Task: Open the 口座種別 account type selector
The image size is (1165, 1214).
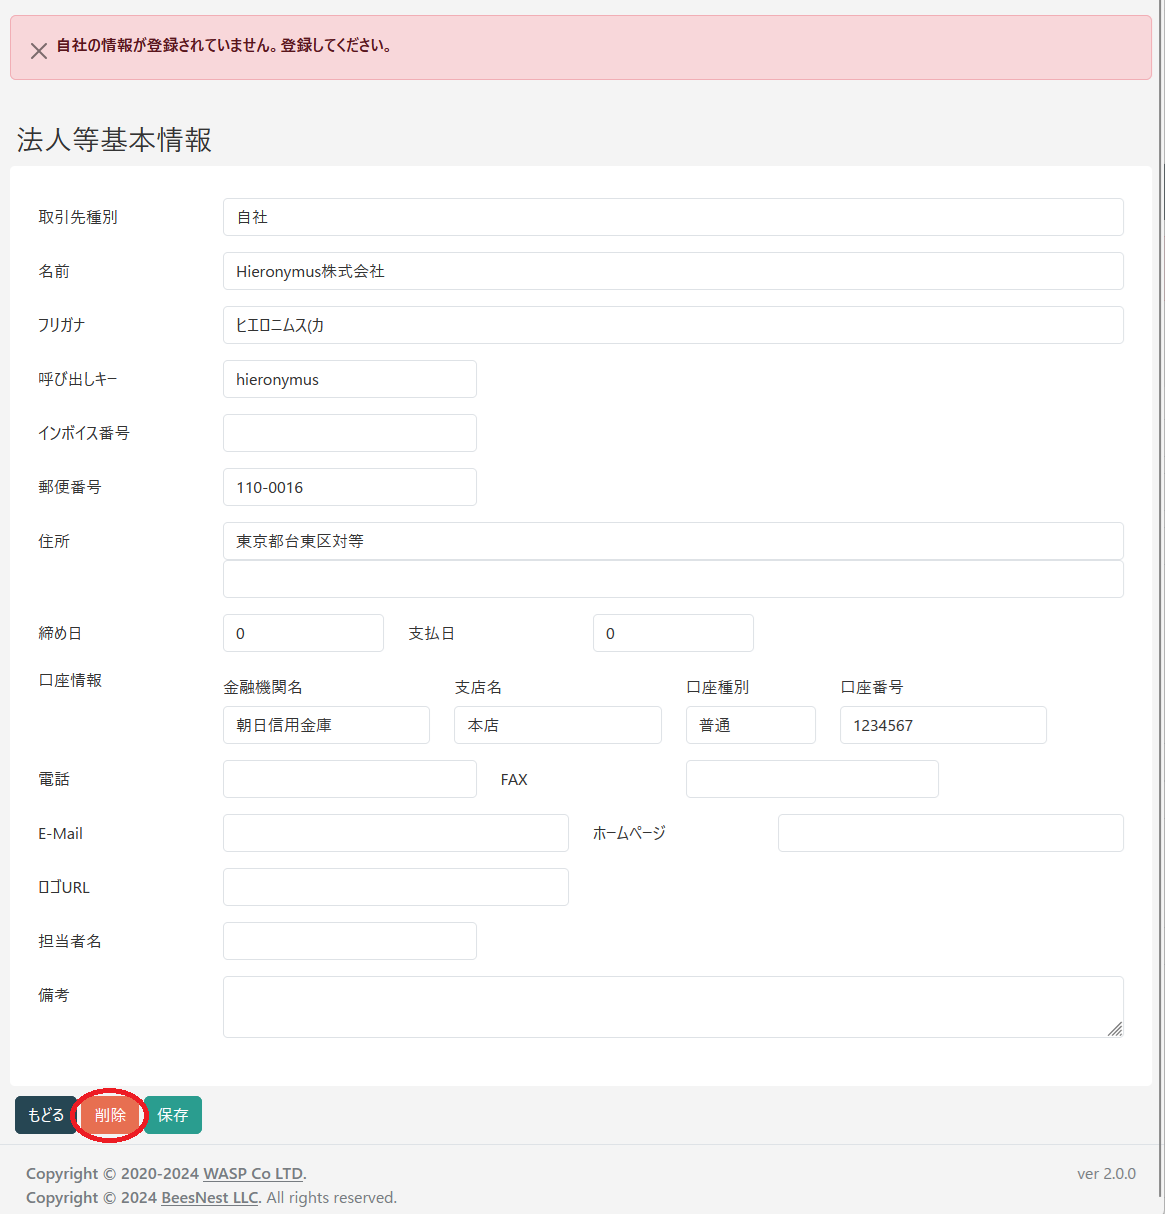Action: [750, 725]
